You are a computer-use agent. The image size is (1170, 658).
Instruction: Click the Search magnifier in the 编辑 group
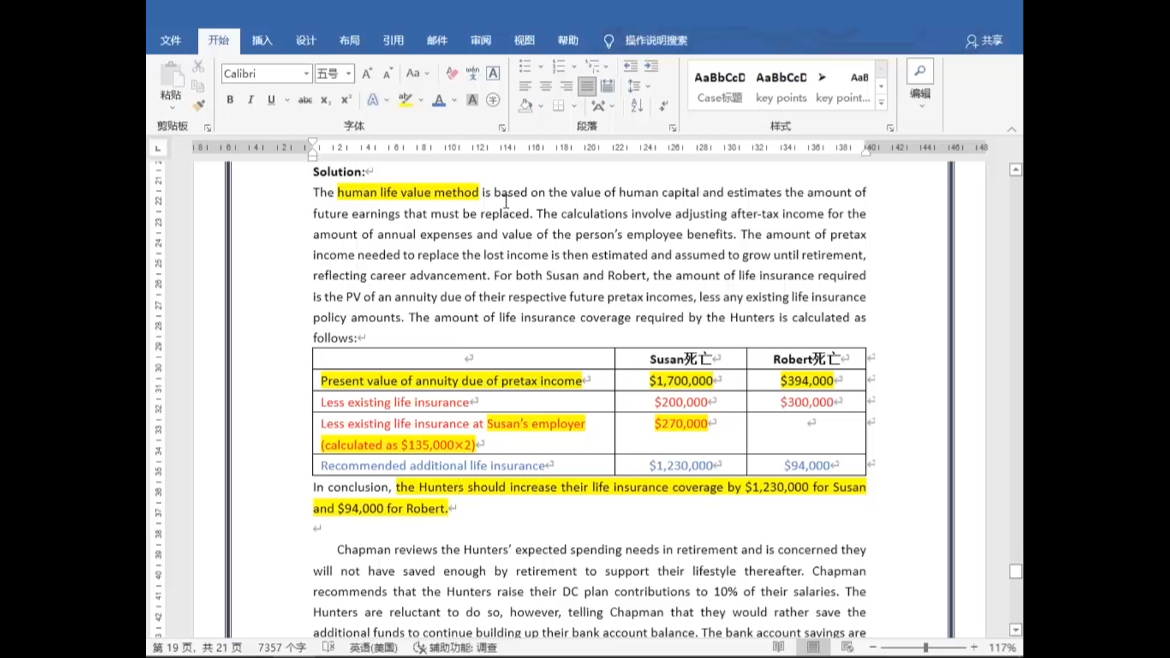(920, 71)
